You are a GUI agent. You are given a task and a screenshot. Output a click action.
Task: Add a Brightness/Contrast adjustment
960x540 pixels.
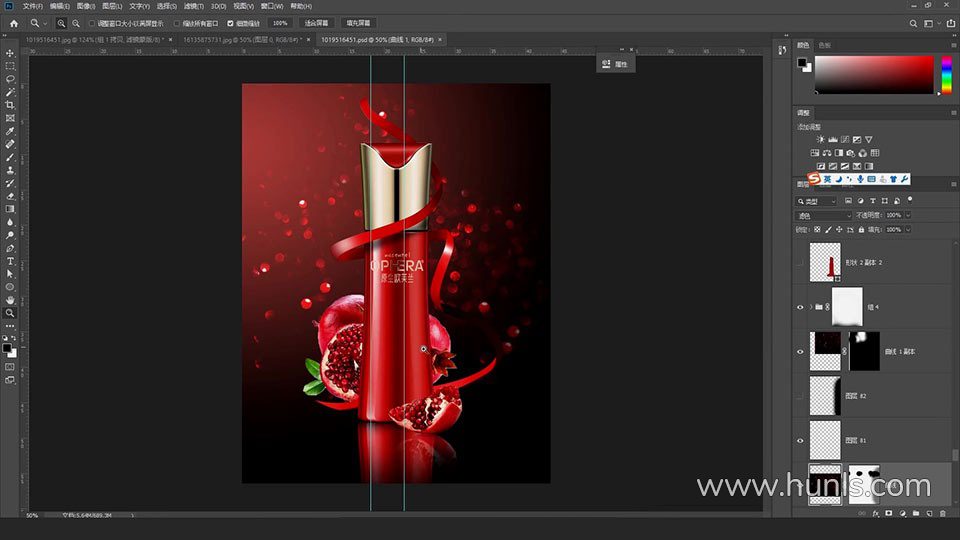tap(821, 139)
